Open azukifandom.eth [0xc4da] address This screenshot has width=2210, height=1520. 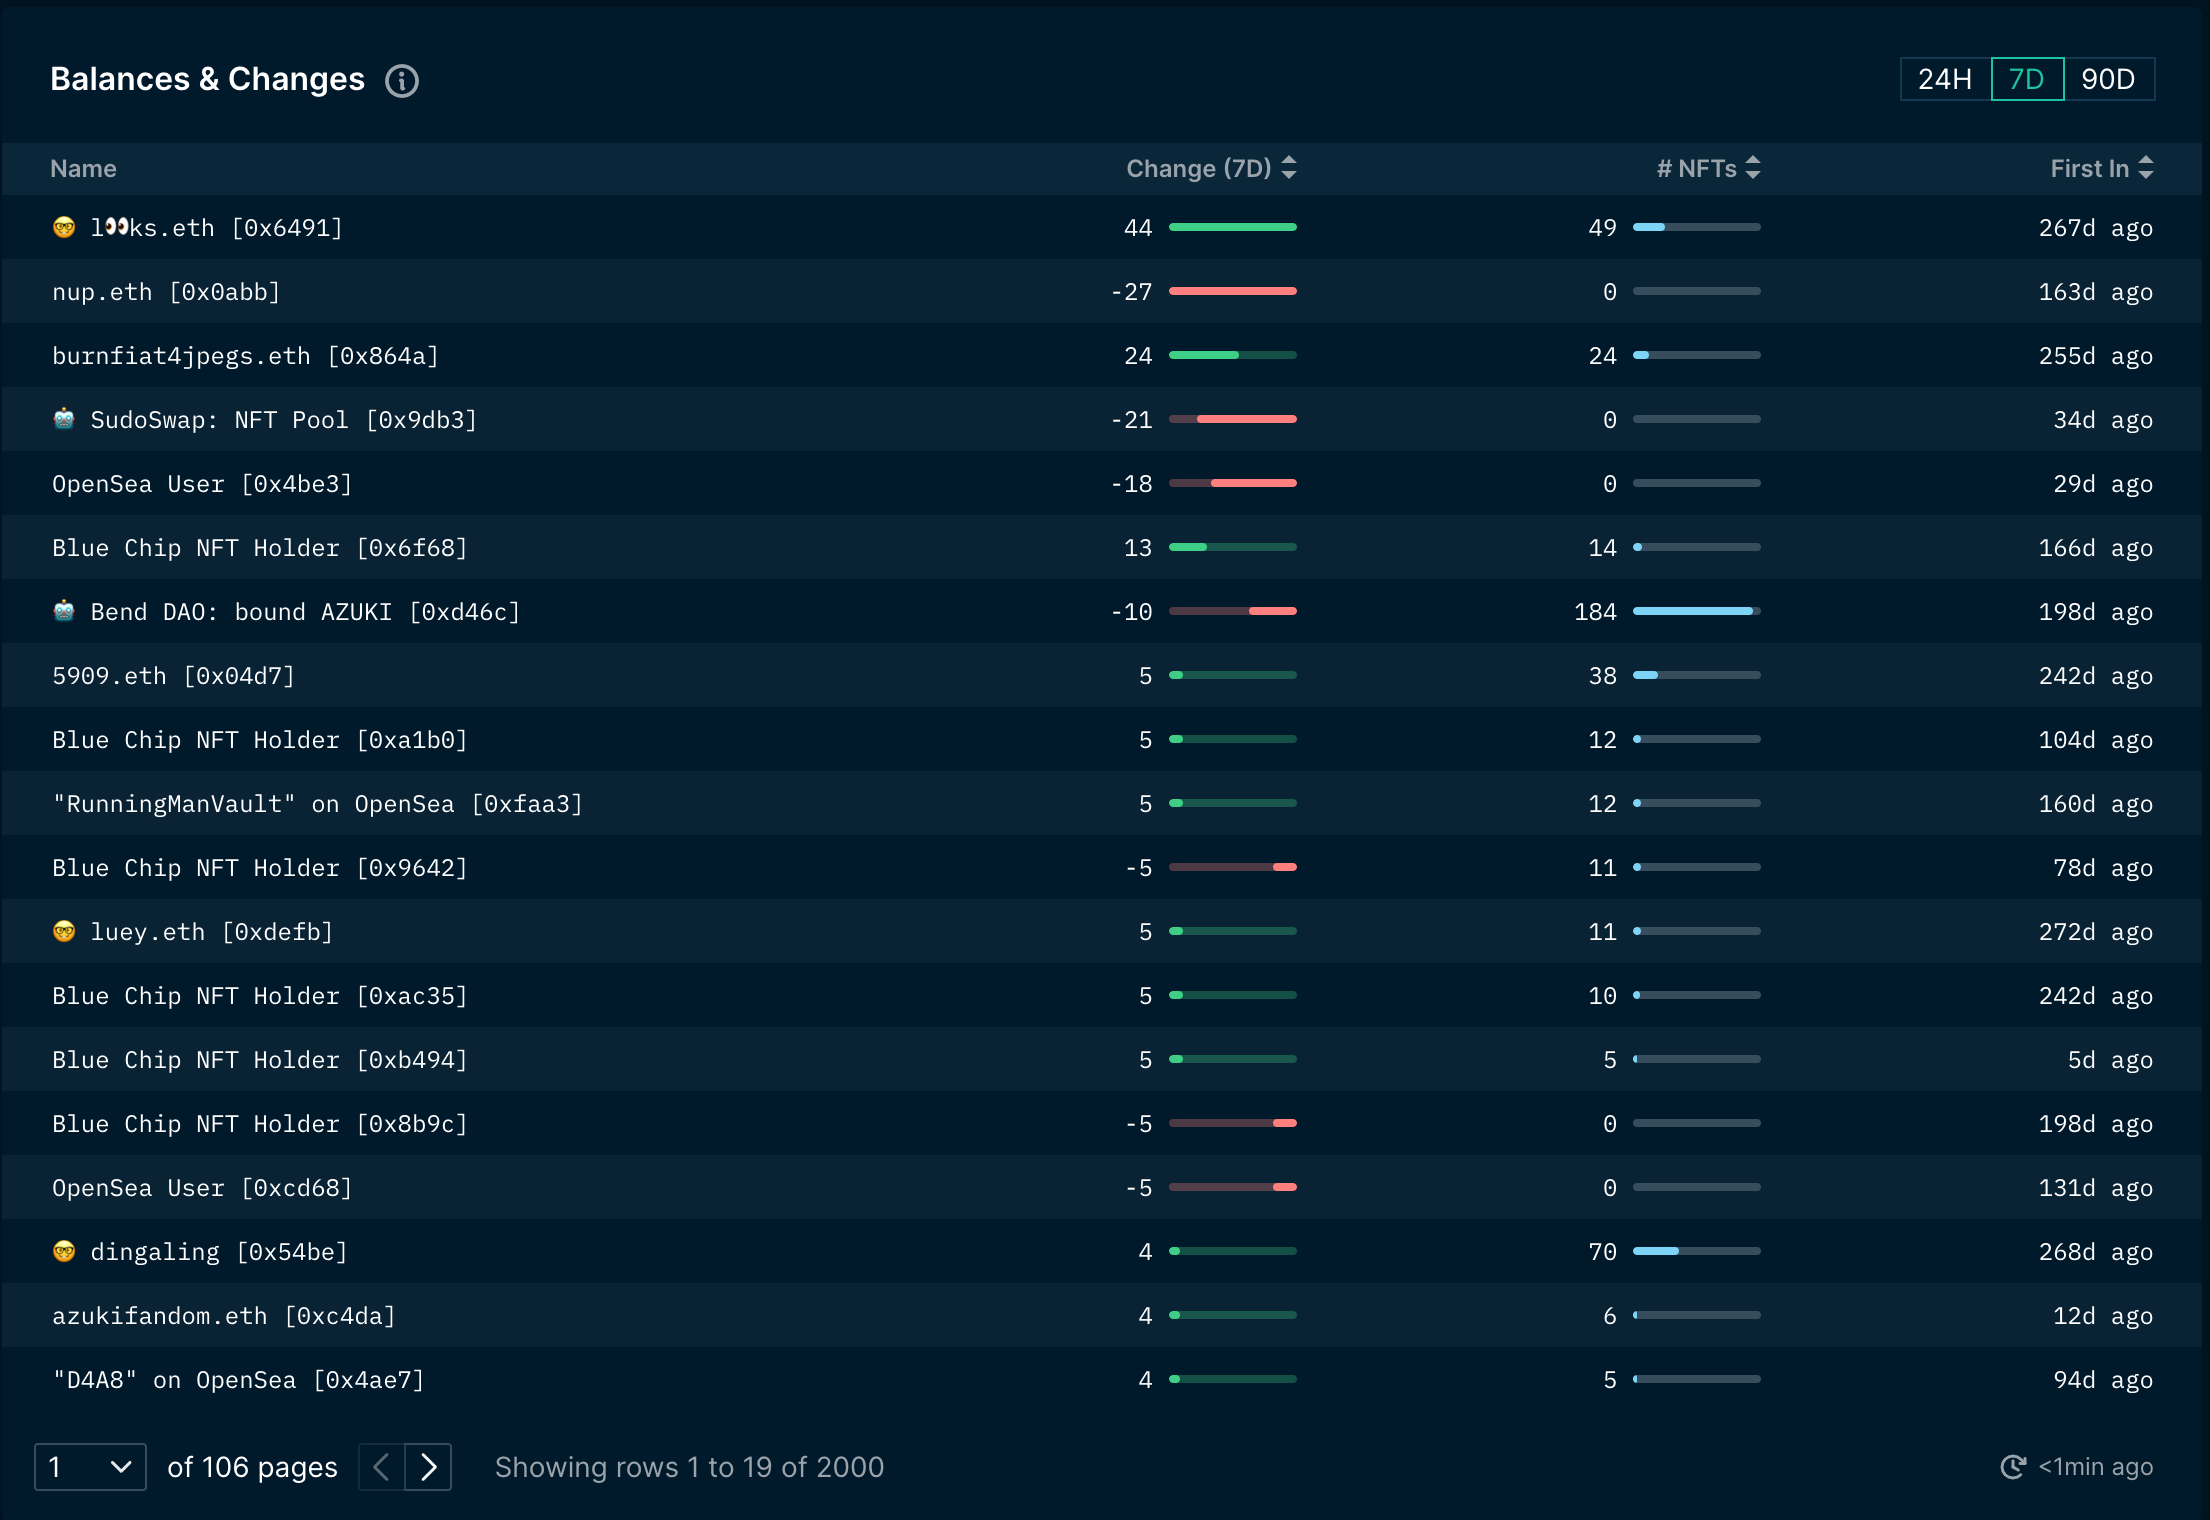click(x=224, y=1316)
